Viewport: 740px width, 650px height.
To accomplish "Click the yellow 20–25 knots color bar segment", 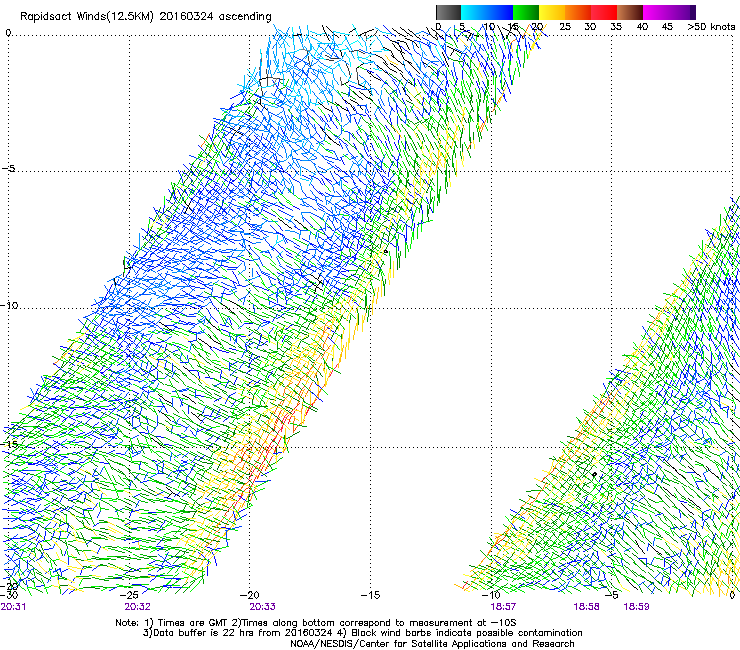I will [552, 12].
